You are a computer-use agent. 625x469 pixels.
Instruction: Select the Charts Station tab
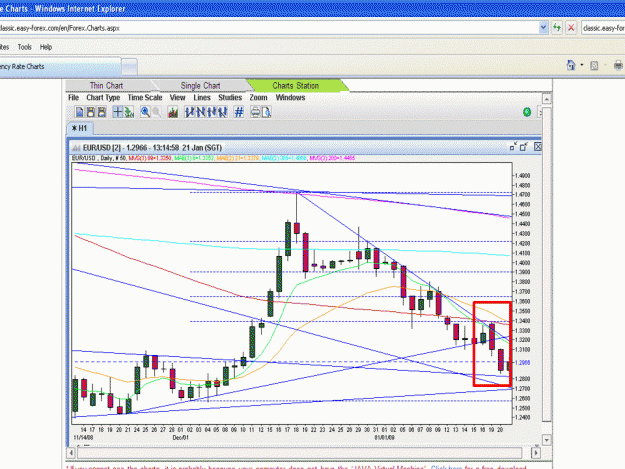pos(295,85)
